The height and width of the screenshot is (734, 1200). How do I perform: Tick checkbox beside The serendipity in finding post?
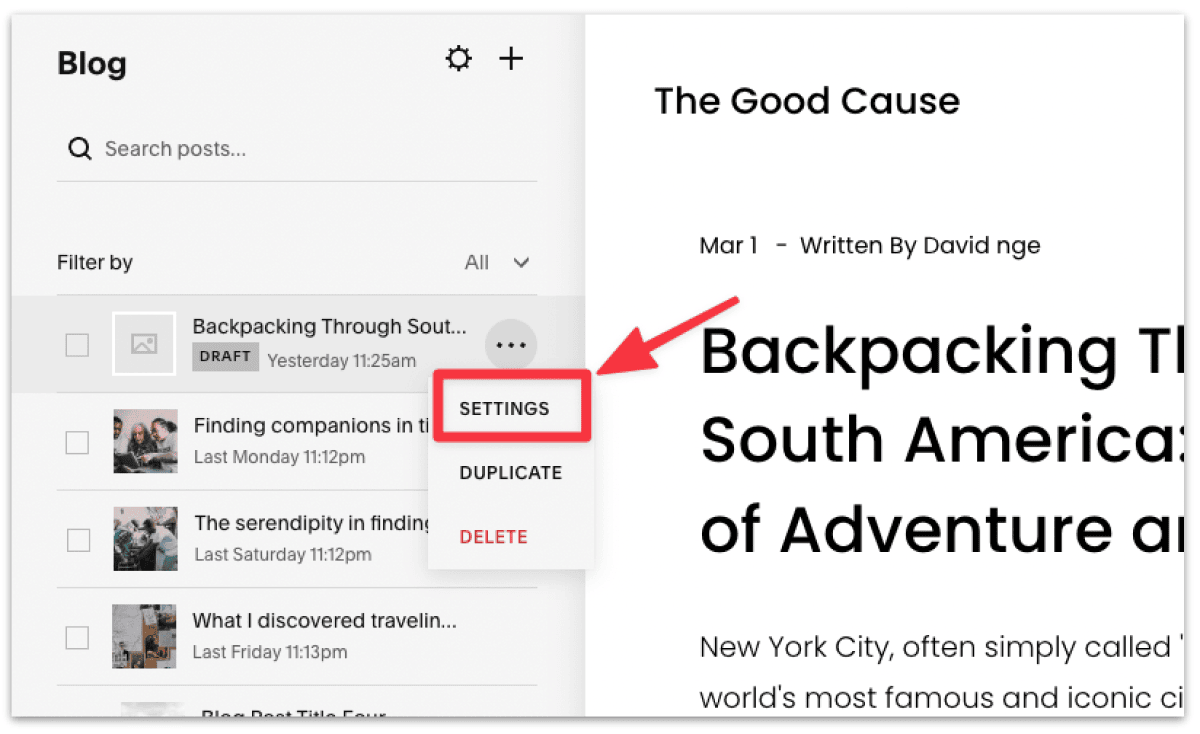77,539
